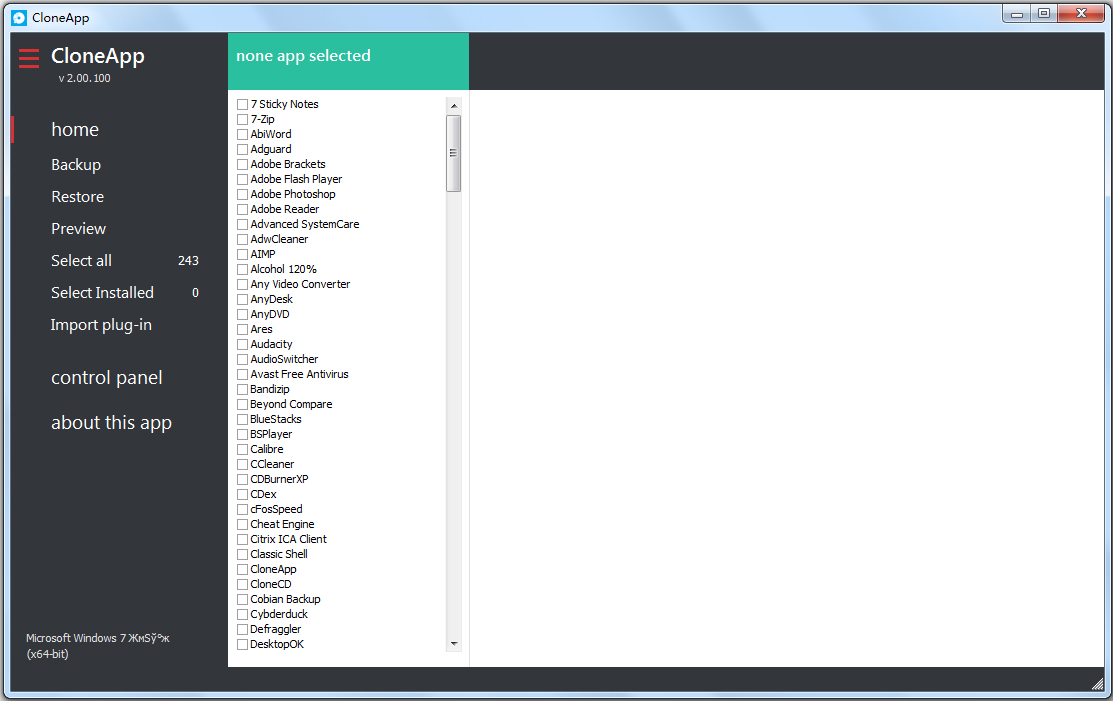Screen dimensions: 1113x701
Task: Select the Adguard checkbox
Action: point(243,149)
